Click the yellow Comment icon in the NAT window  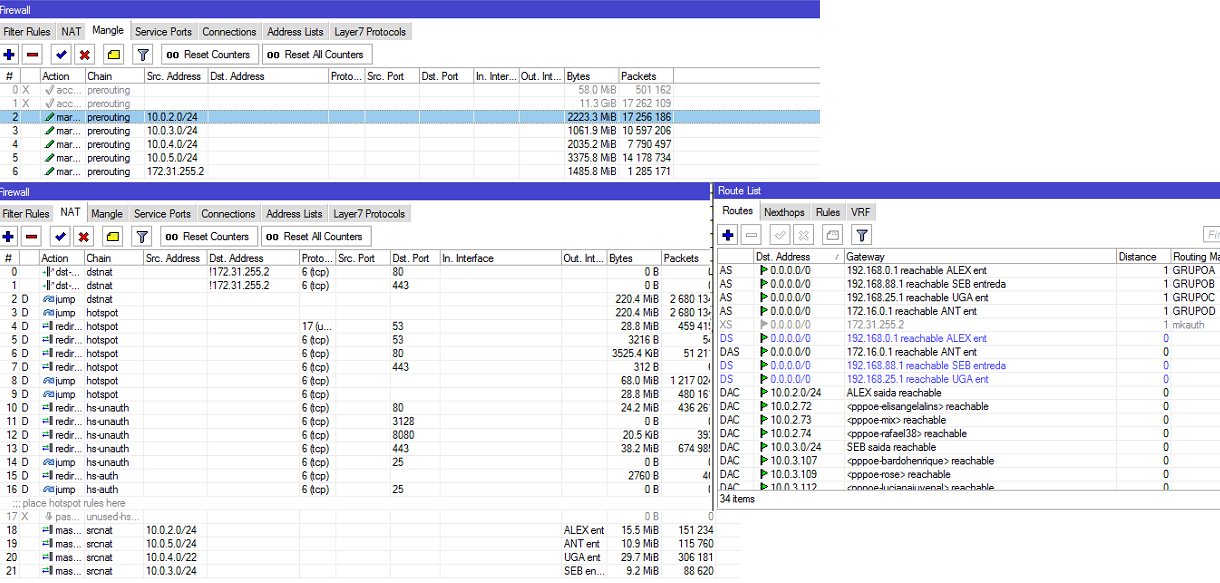(x=113, y=237)
